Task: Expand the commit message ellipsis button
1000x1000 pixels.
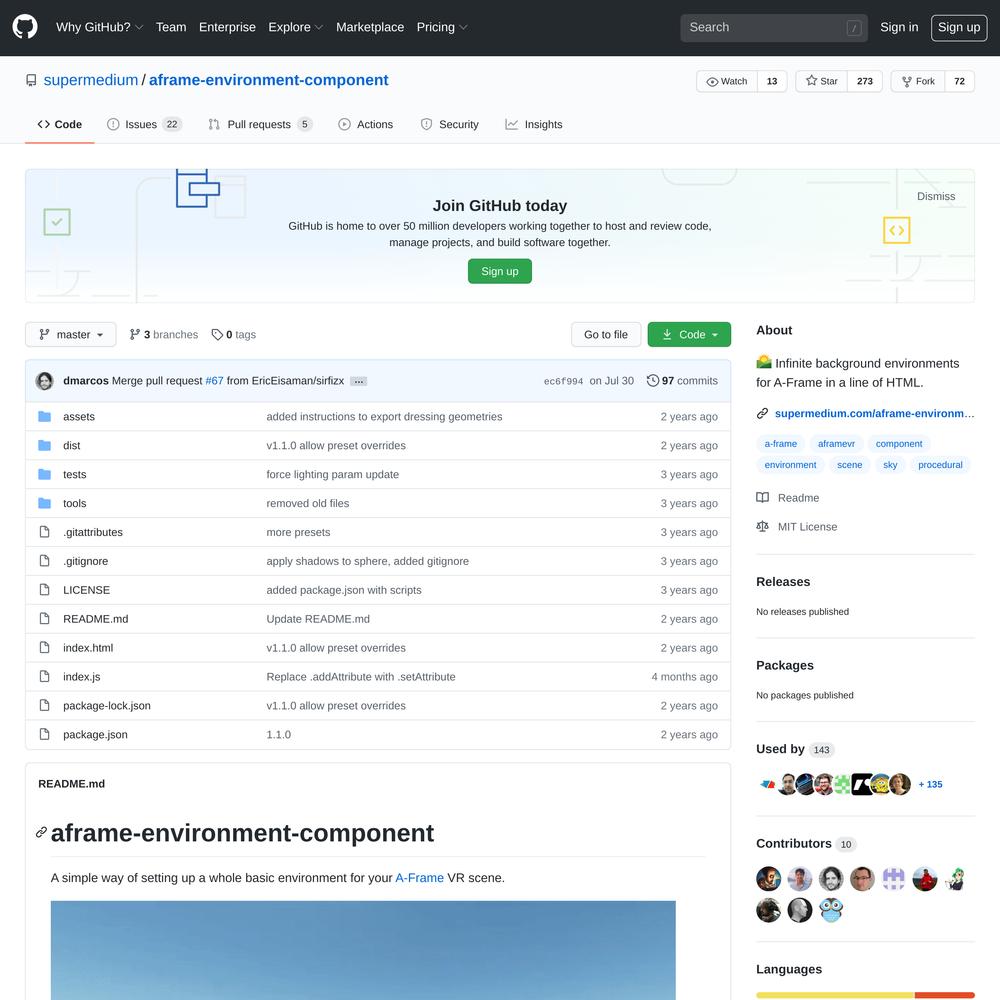Action: click(x=358, y=381)
